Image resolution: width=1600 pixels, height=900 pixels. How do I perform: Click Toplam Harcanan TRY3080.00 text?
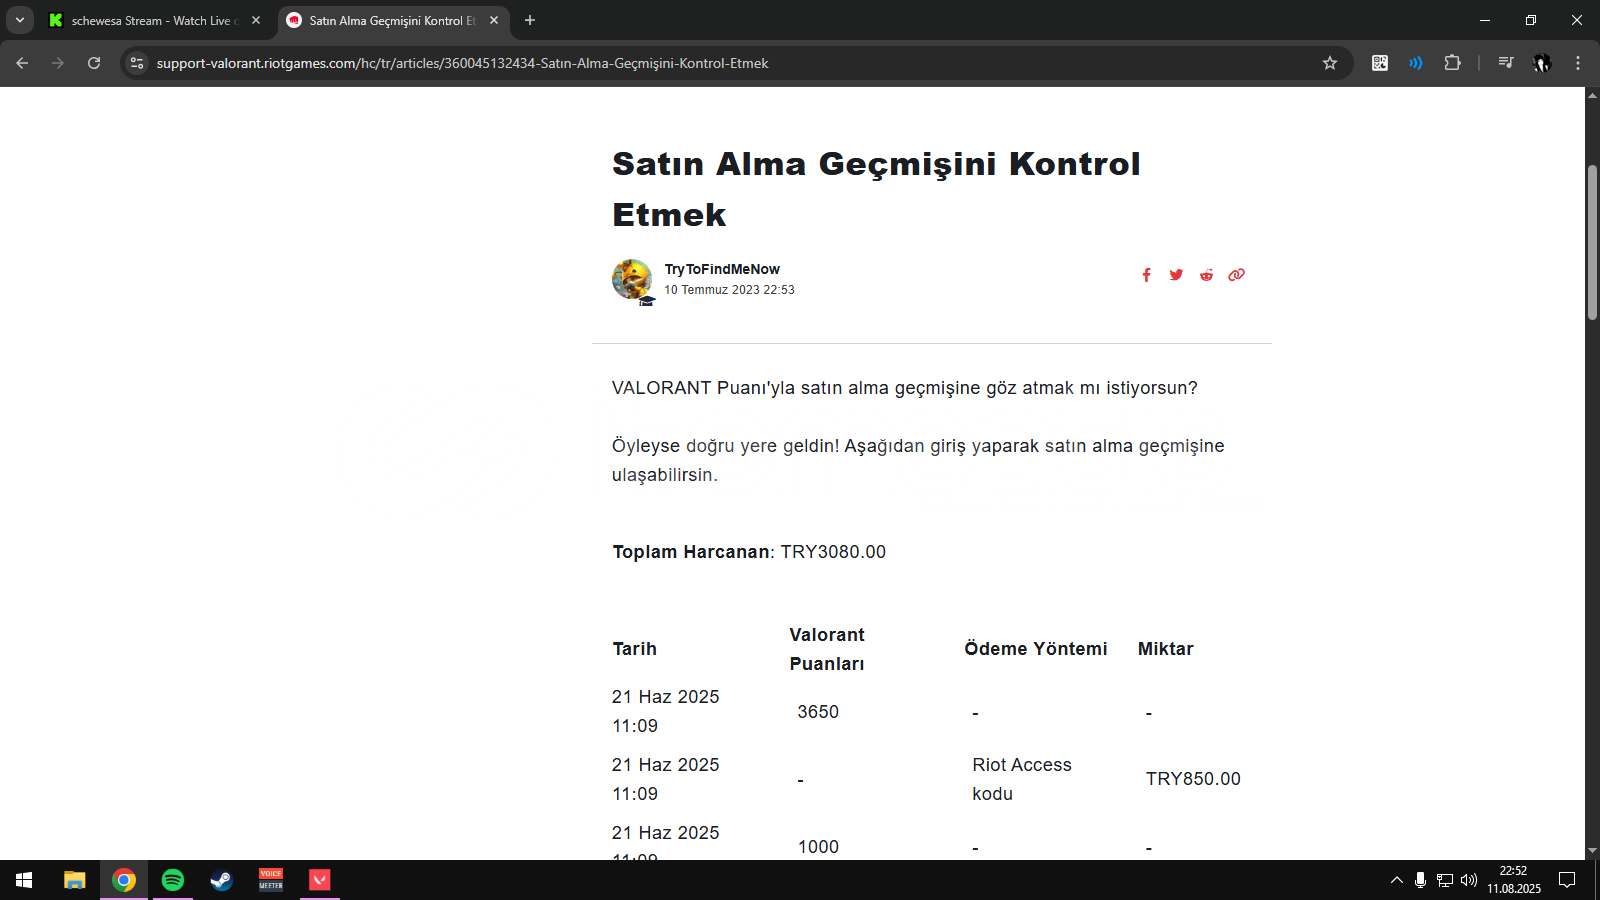point(749,552)
